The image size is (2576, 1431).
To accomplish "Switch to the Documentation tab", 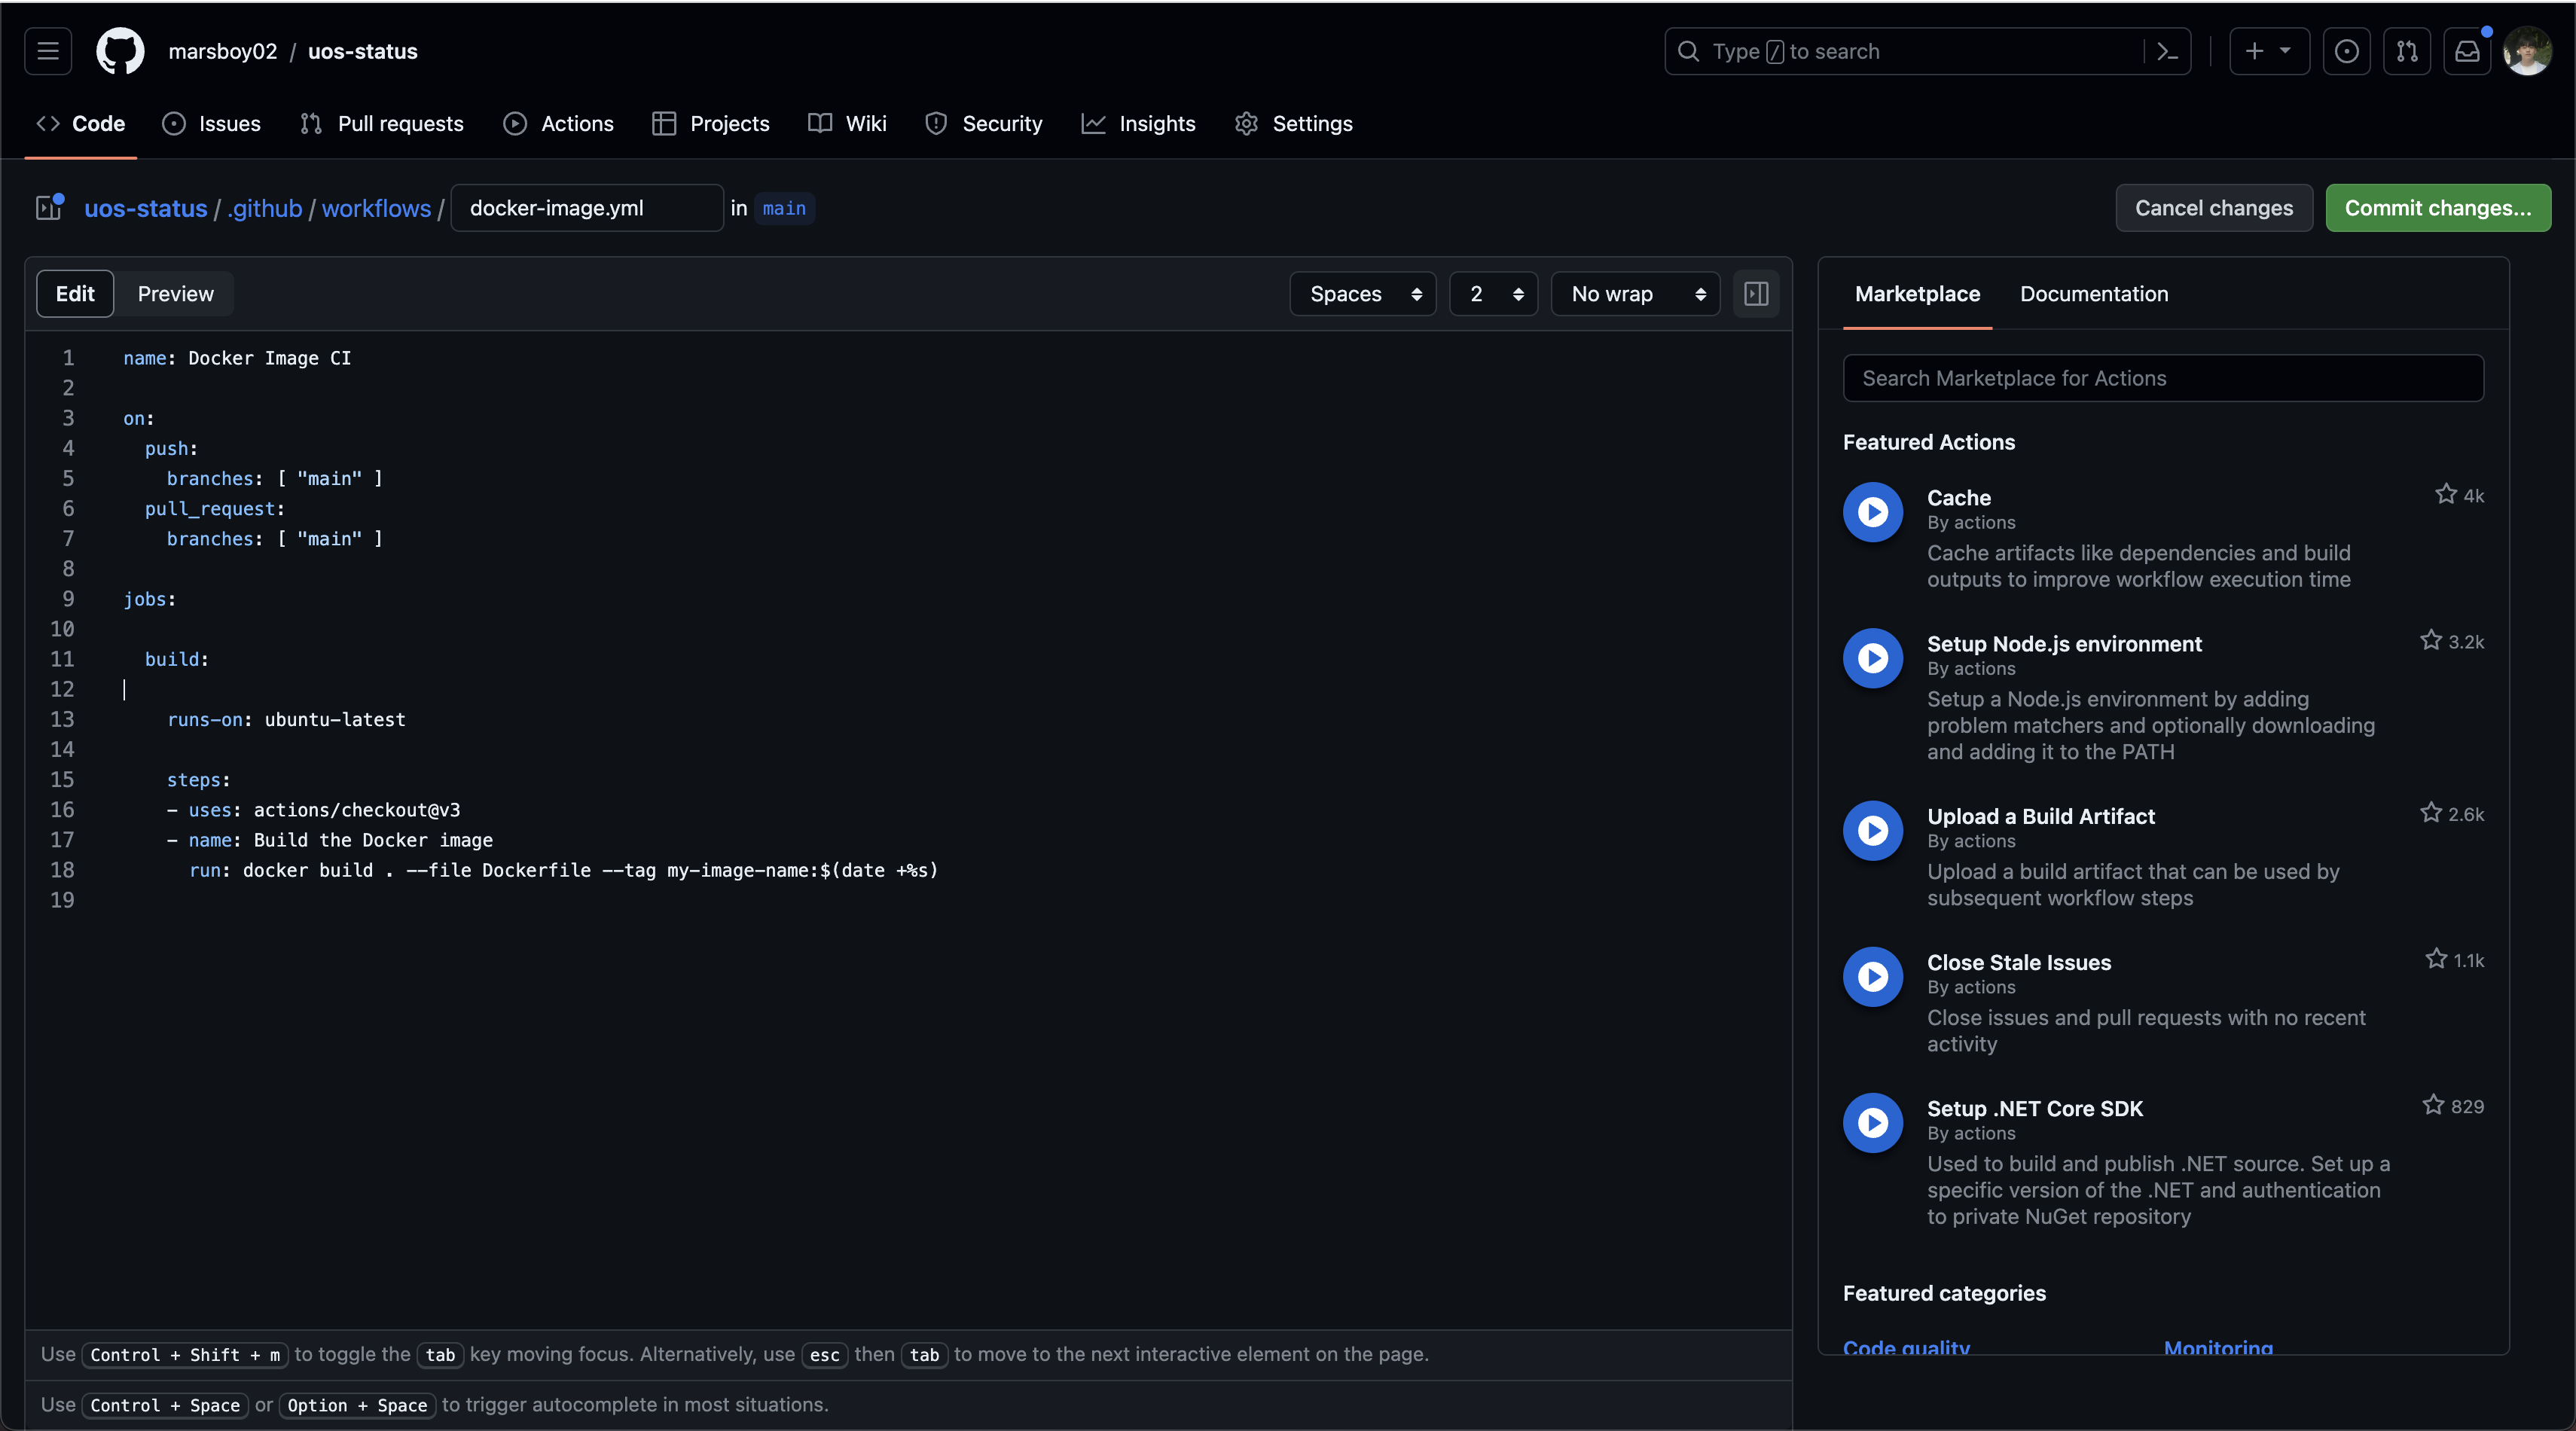I will (x=2093, y=294).
